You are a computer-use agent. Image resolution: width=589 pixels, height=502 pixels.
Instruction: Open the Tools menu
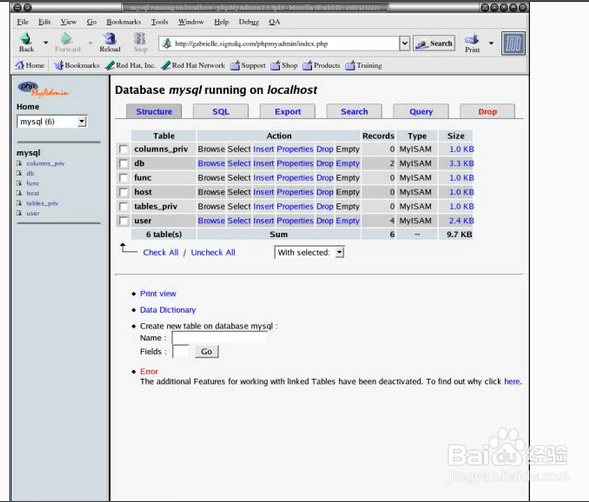pyautogui.click(x=159, y=22)
